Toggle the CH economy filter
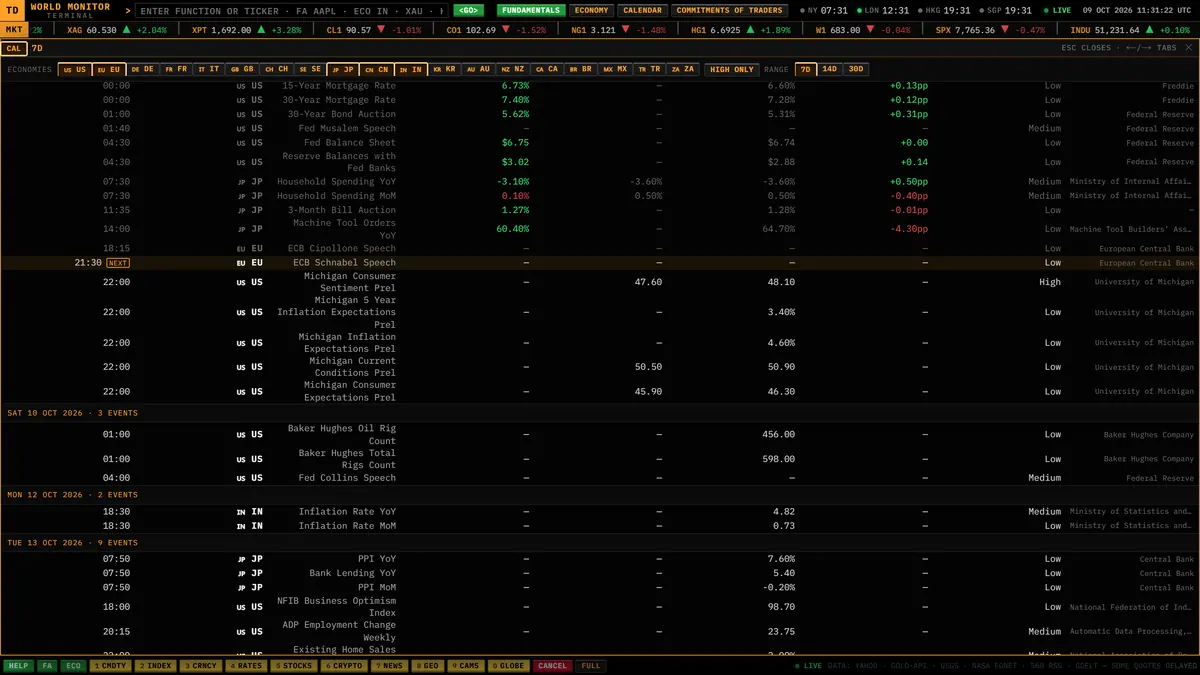 point(276,70)
